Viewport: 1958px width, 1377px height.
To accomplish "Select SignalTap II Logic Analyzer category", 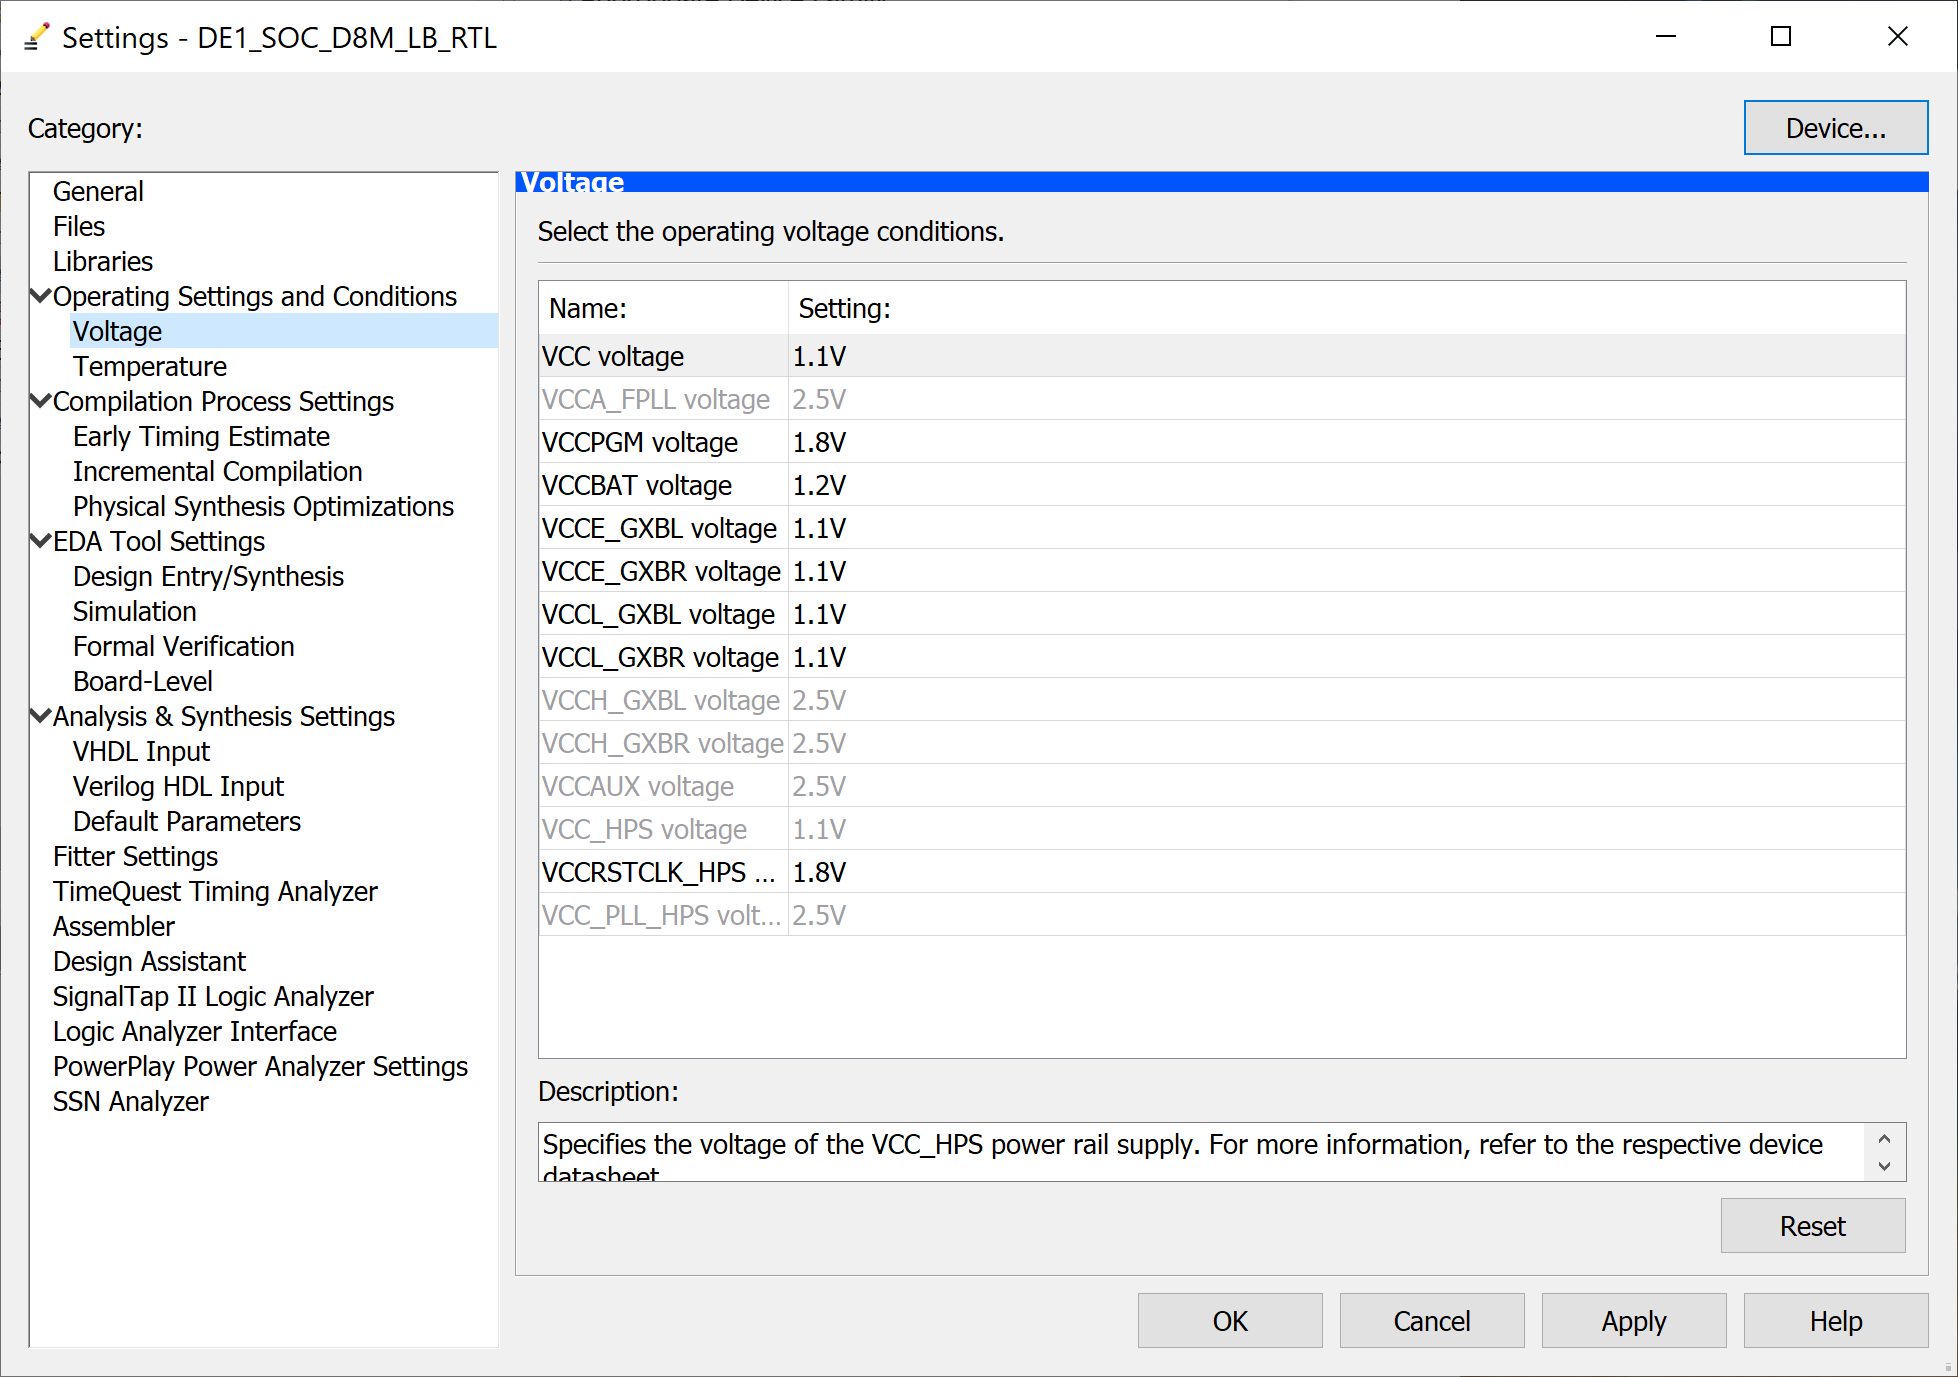I will click(213, 996).
